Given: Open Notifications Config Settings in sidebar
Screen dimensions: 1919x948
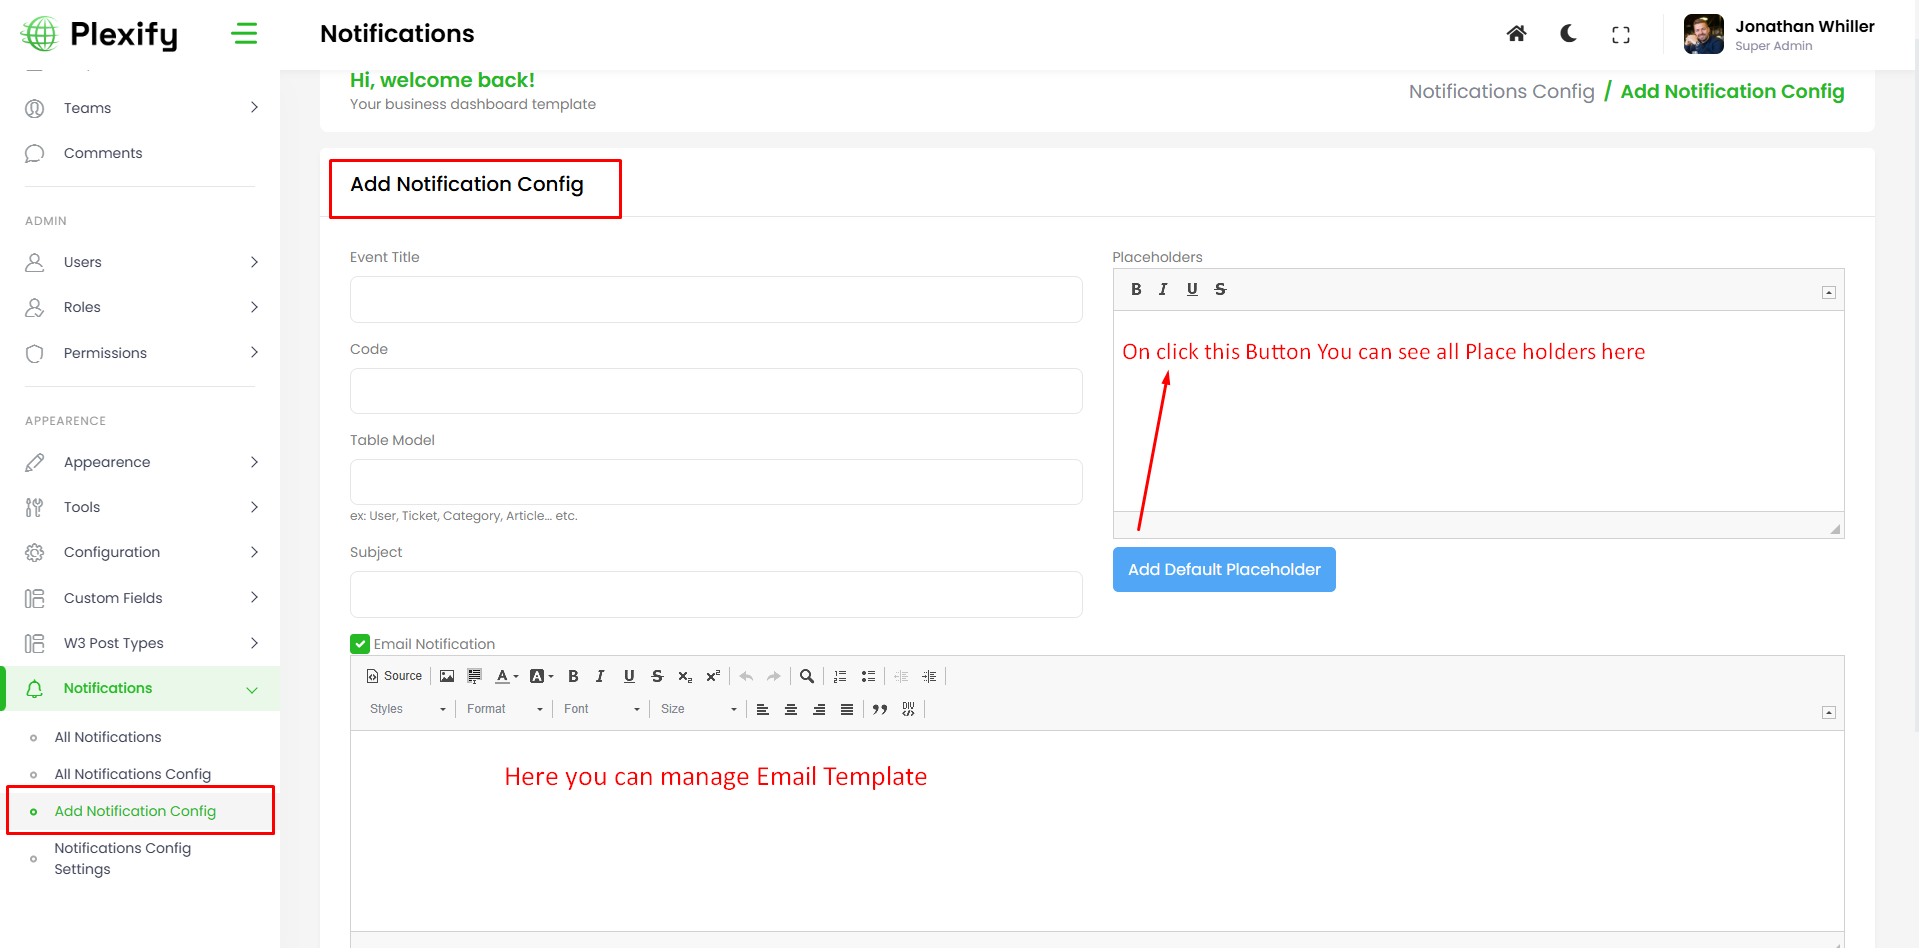Looking at the screenshot, I should point(122,858).
